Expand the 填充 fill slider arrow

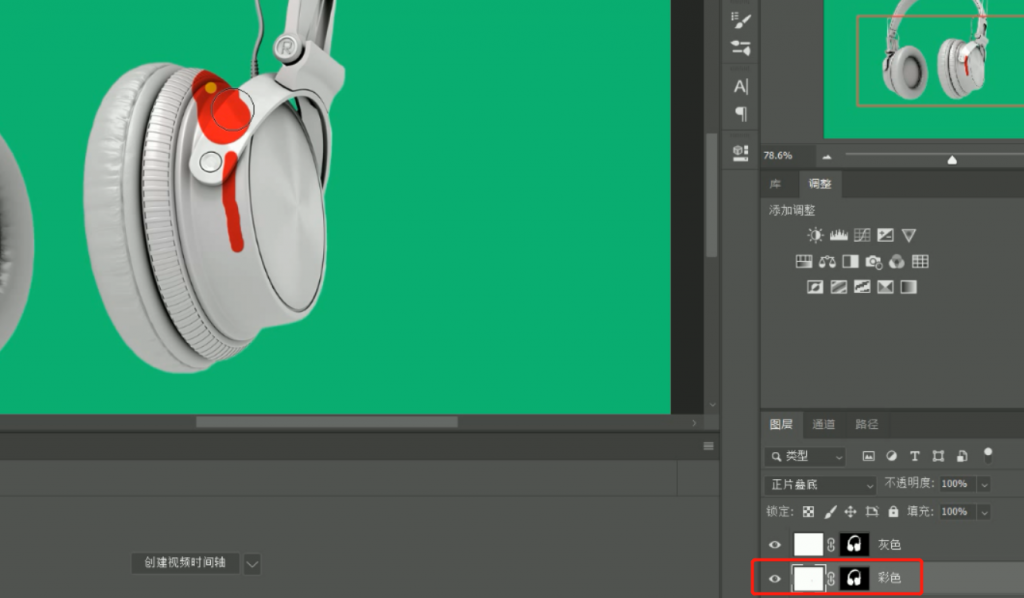pyautogui.click(x=984, y=512)
